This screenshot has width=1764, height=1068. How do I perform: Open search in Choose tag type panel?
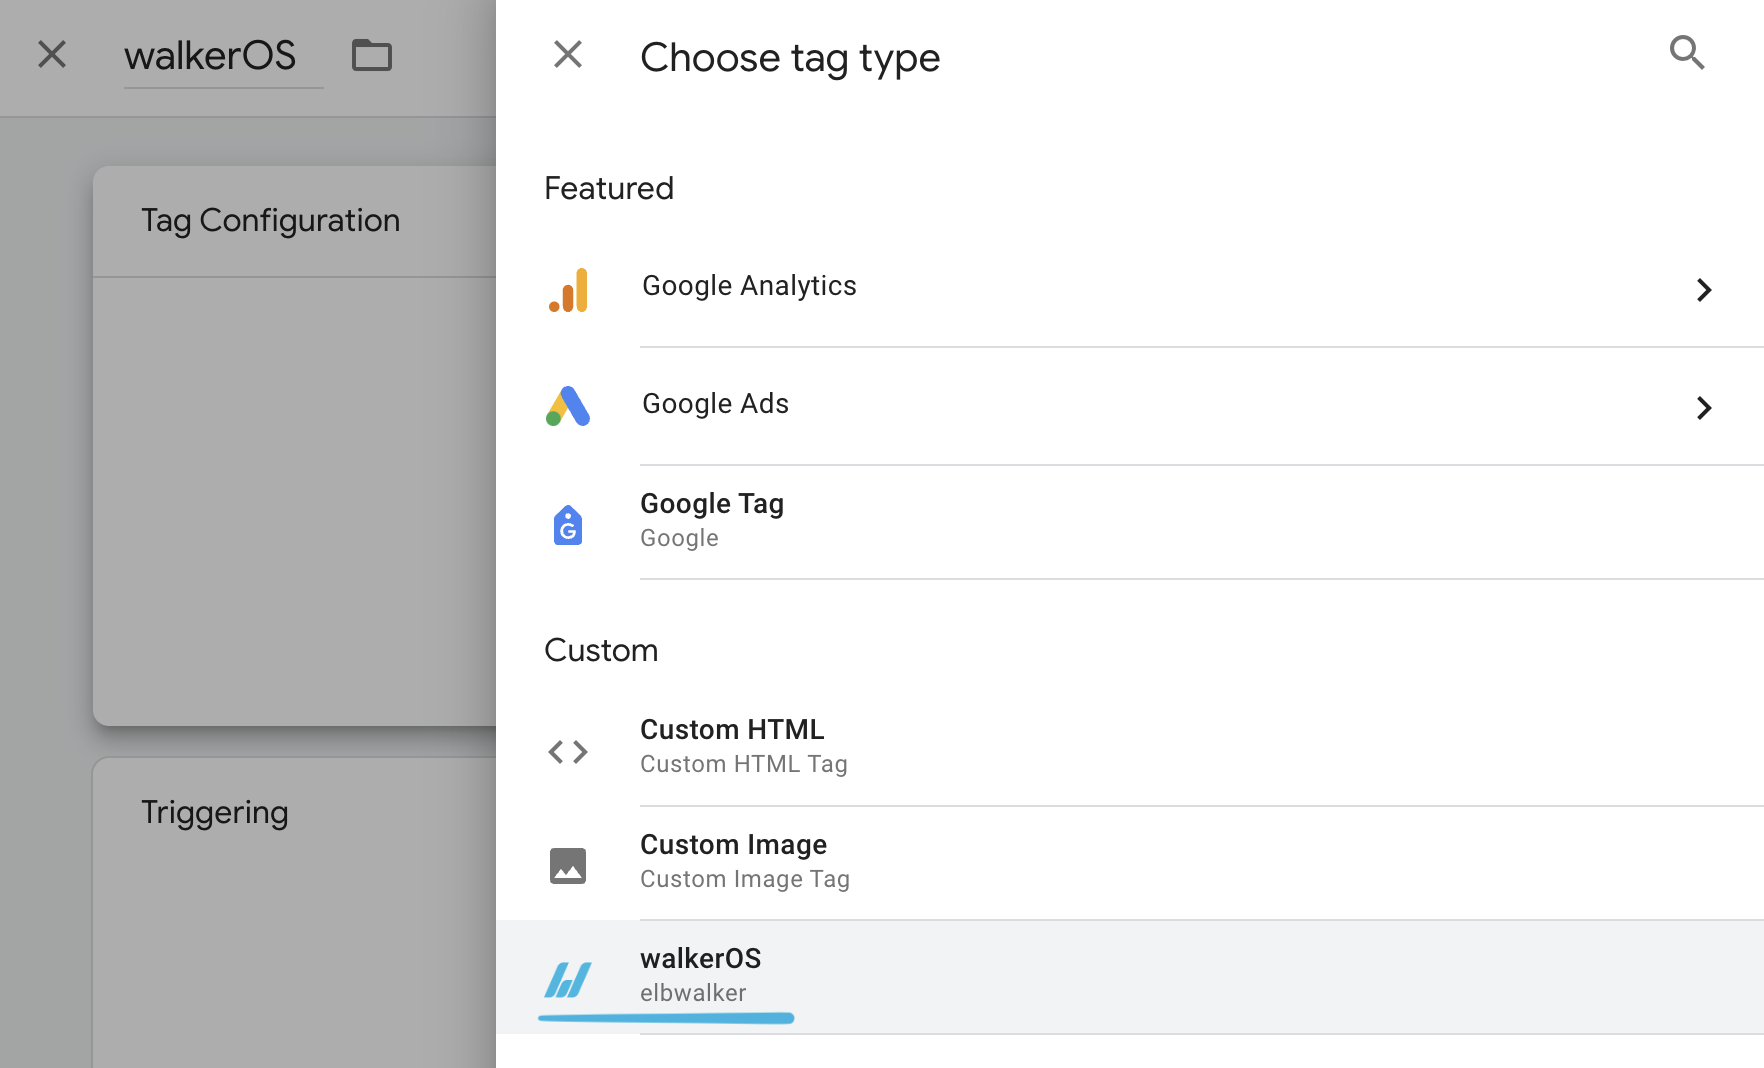(x=1687, y=52)
